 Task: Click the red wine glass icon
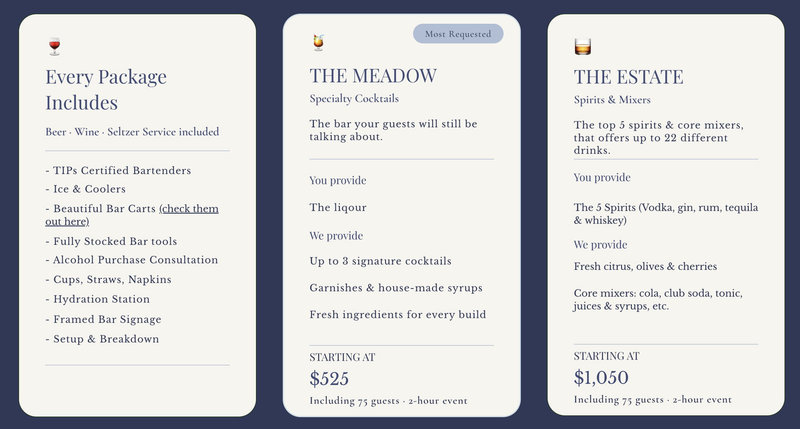click(x=55, y=46)
